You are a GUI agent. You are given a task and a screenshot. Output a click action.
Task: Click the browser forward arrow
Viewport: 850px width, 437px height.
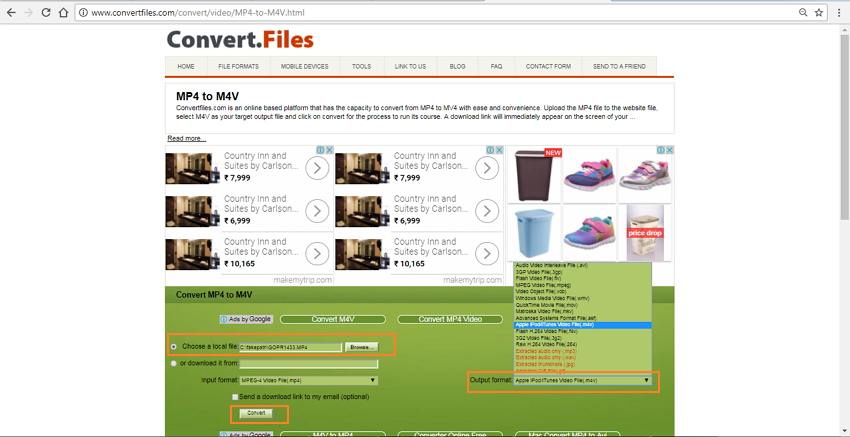pos(28,12)
